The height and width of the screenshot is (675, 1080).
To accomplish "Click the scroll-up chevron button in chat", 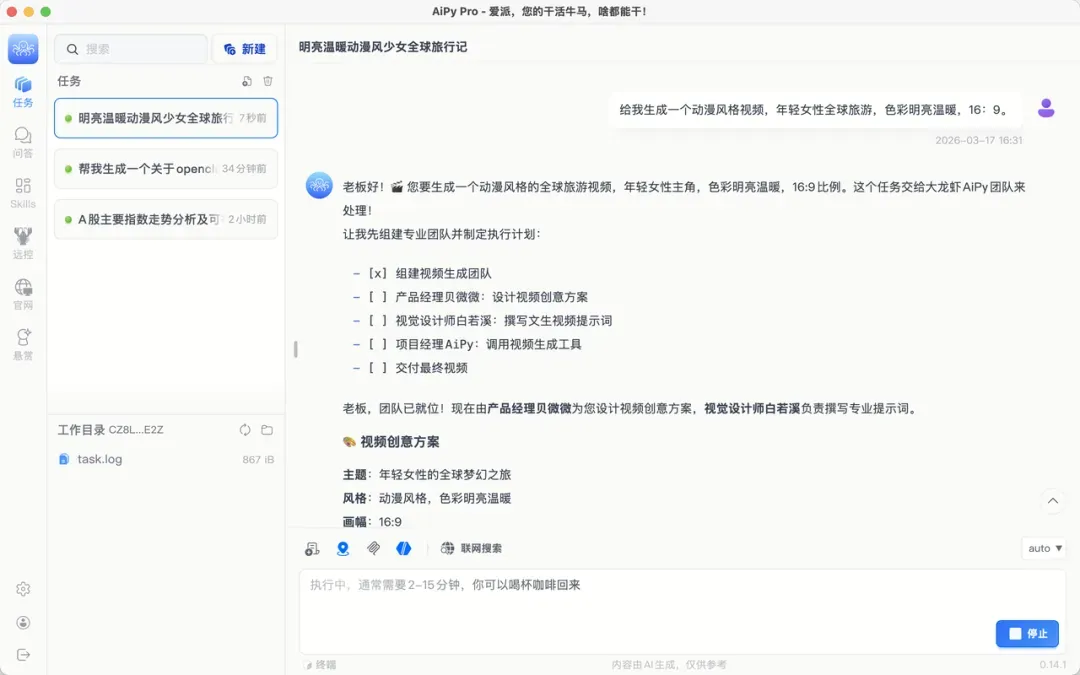I will (x=1052, y=500).
